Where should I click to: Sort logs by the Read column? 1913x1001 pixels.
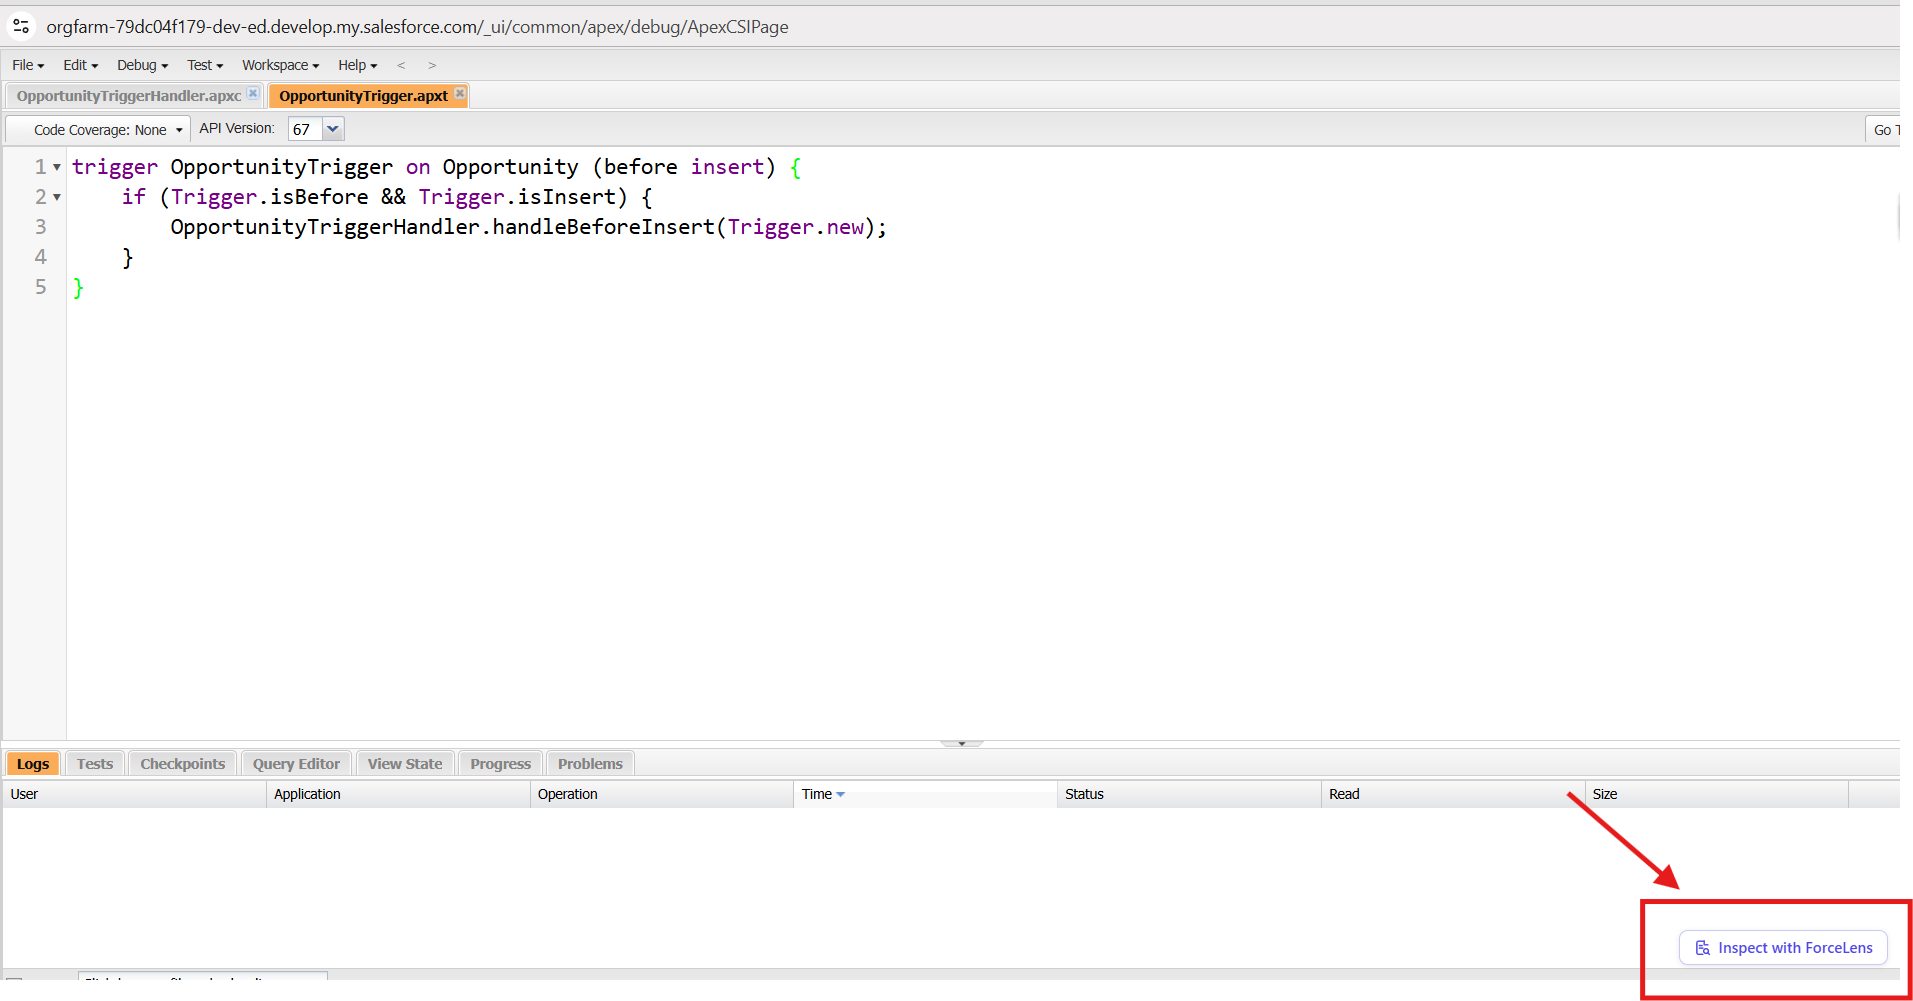(x=1453, y=794)
